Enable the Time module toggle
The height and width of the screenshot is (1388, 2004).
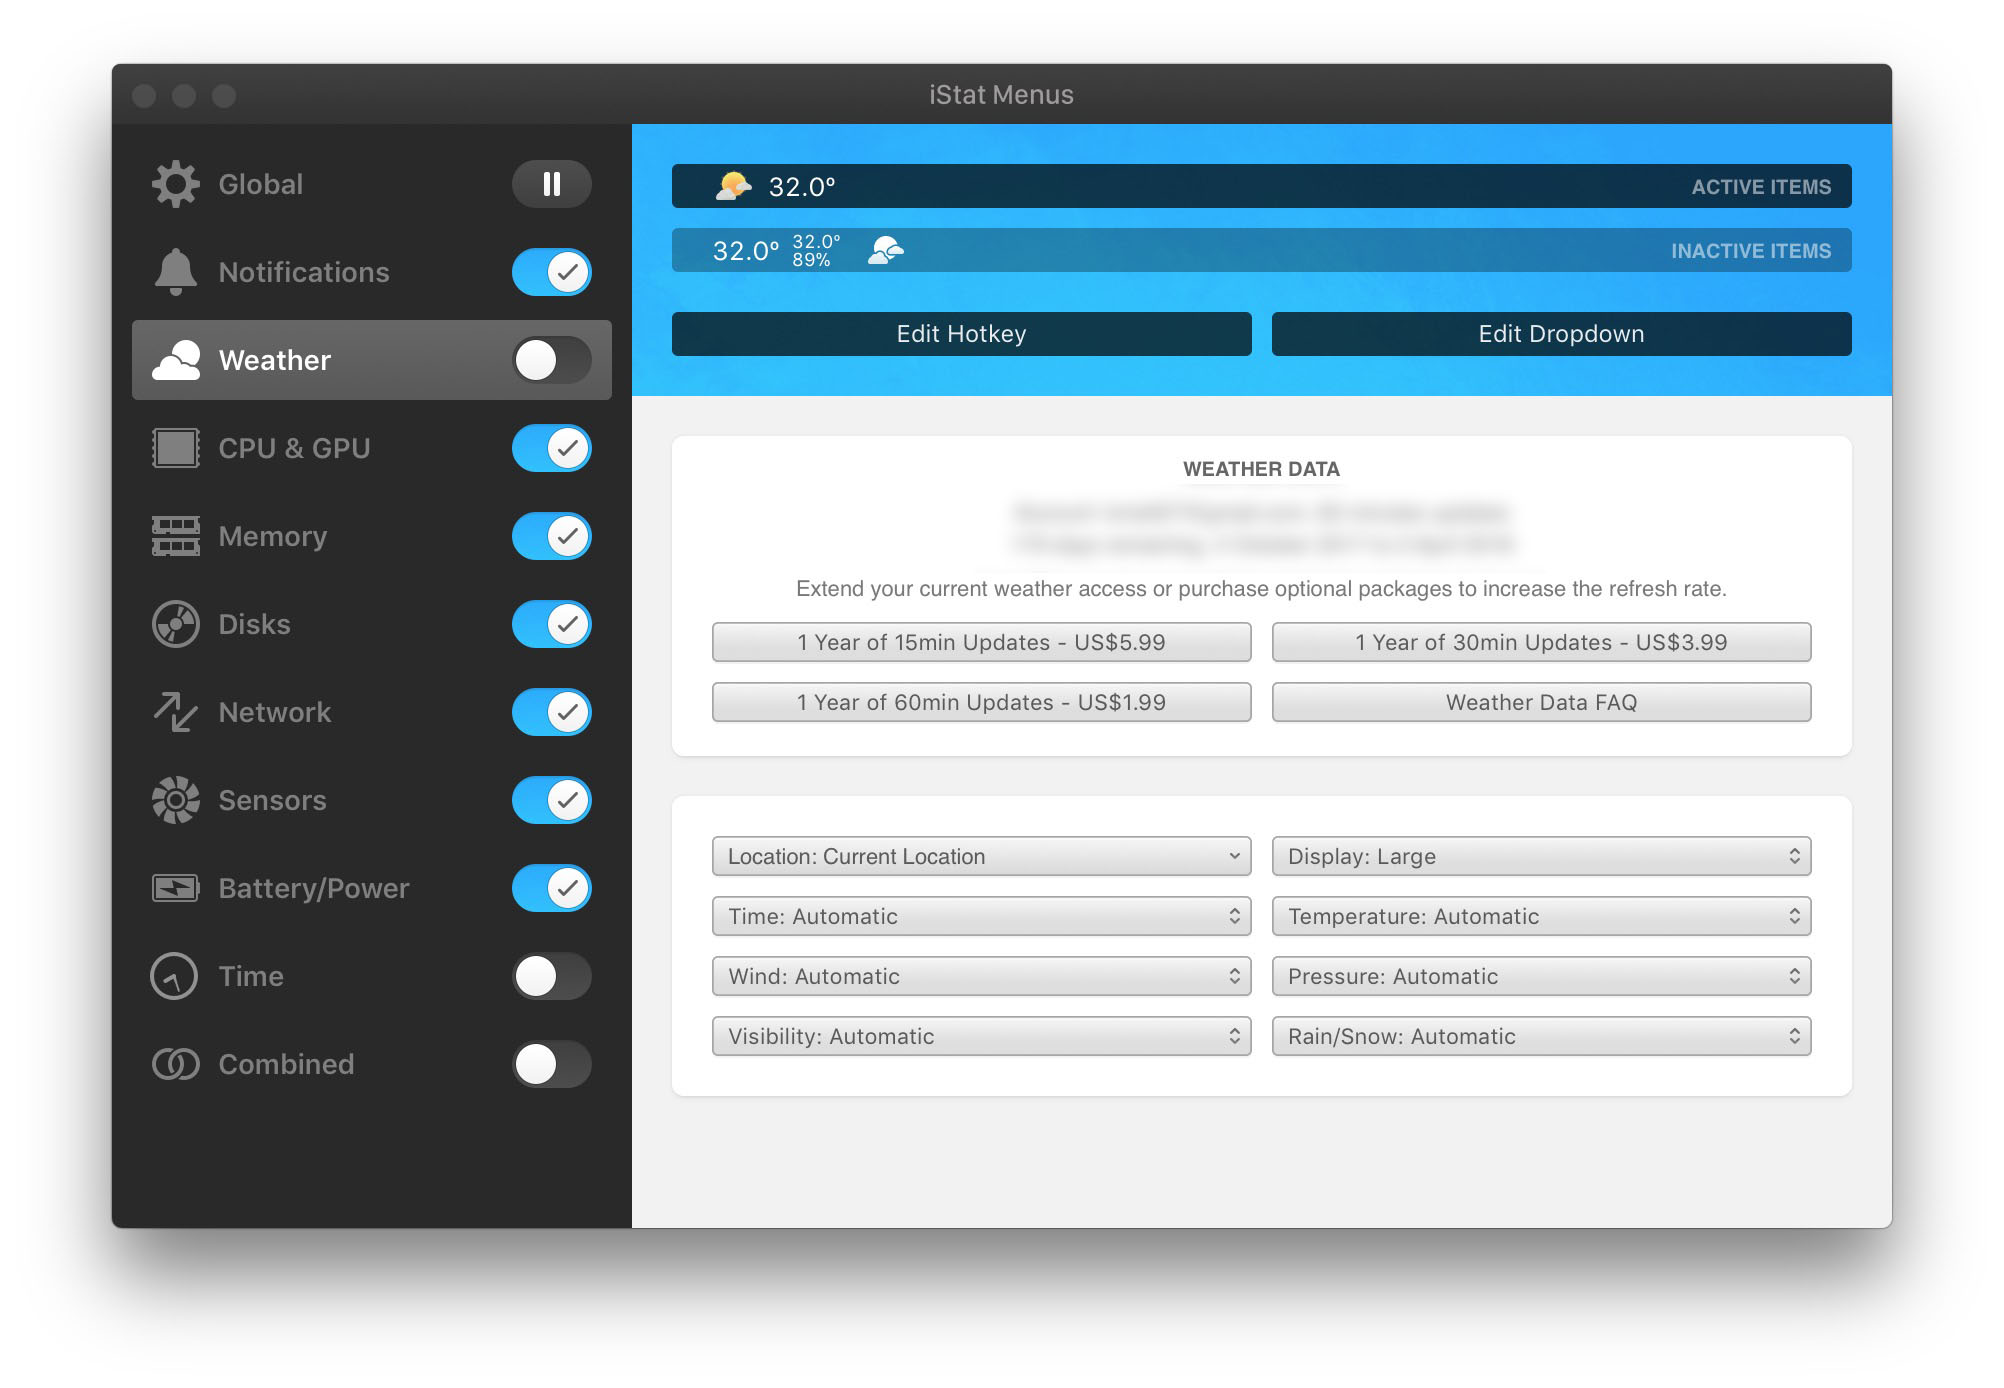tap(551, 975)
